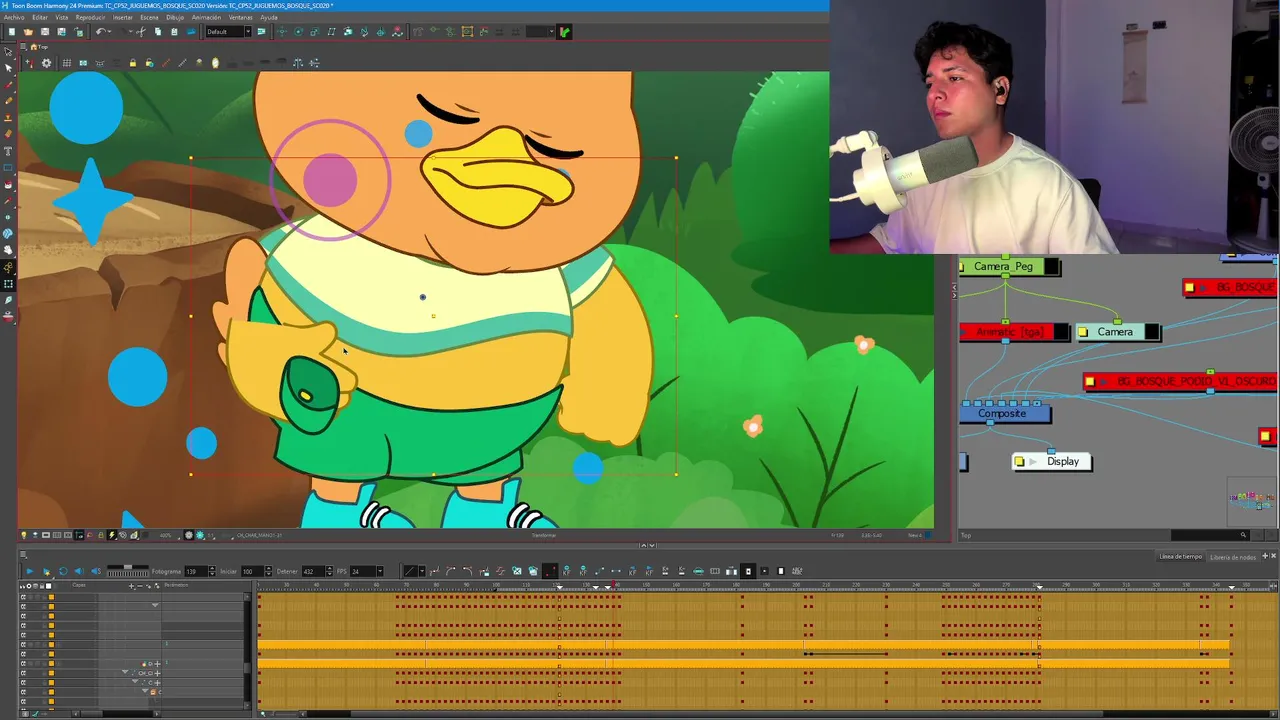Select the Pen feather tool
The image size is (1280, 720).
point(9,301)
